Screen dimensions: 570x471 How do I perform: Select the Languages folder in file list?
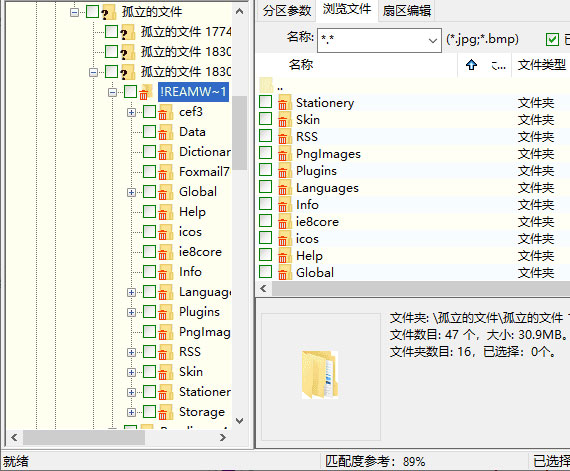327,188
